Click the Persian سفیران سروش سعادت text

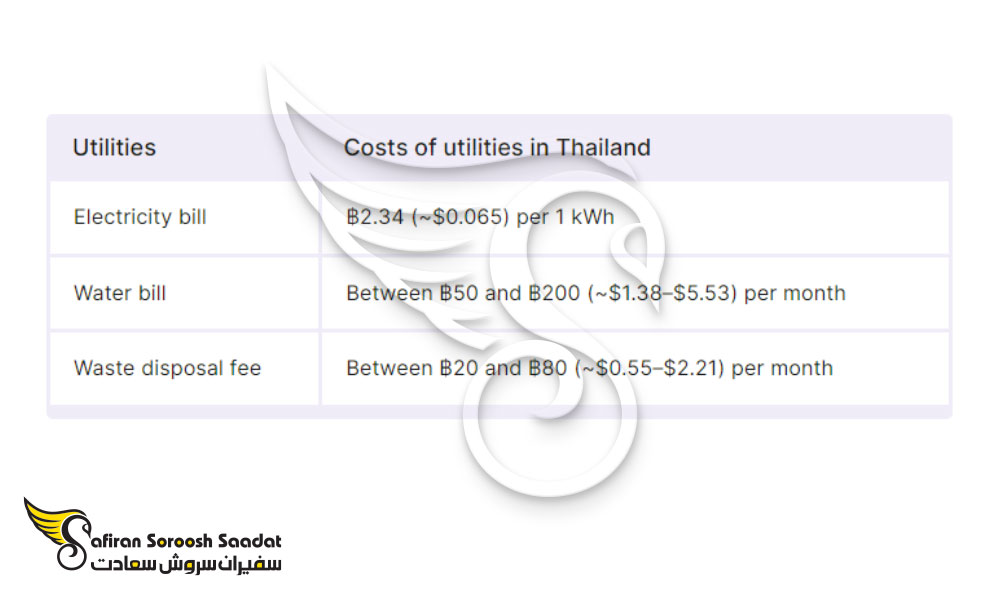(186, 564)
